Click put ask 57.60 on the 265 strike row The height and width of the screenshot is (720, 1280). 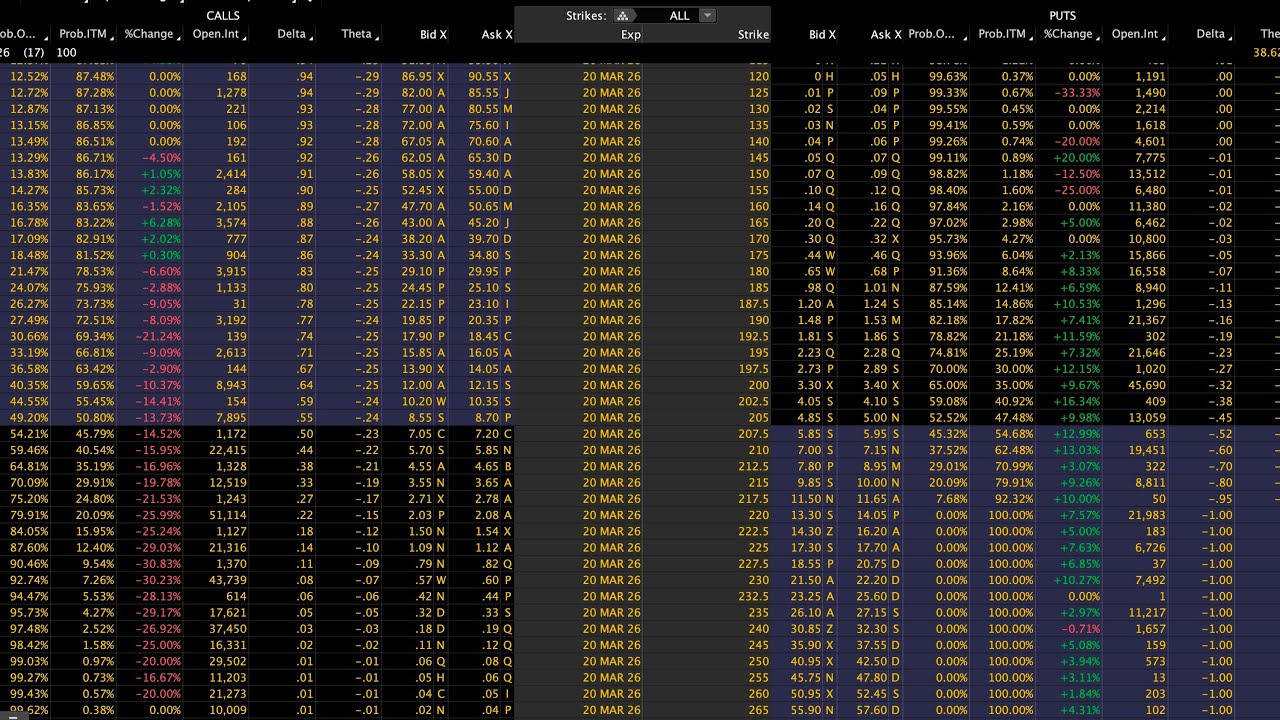879,710
